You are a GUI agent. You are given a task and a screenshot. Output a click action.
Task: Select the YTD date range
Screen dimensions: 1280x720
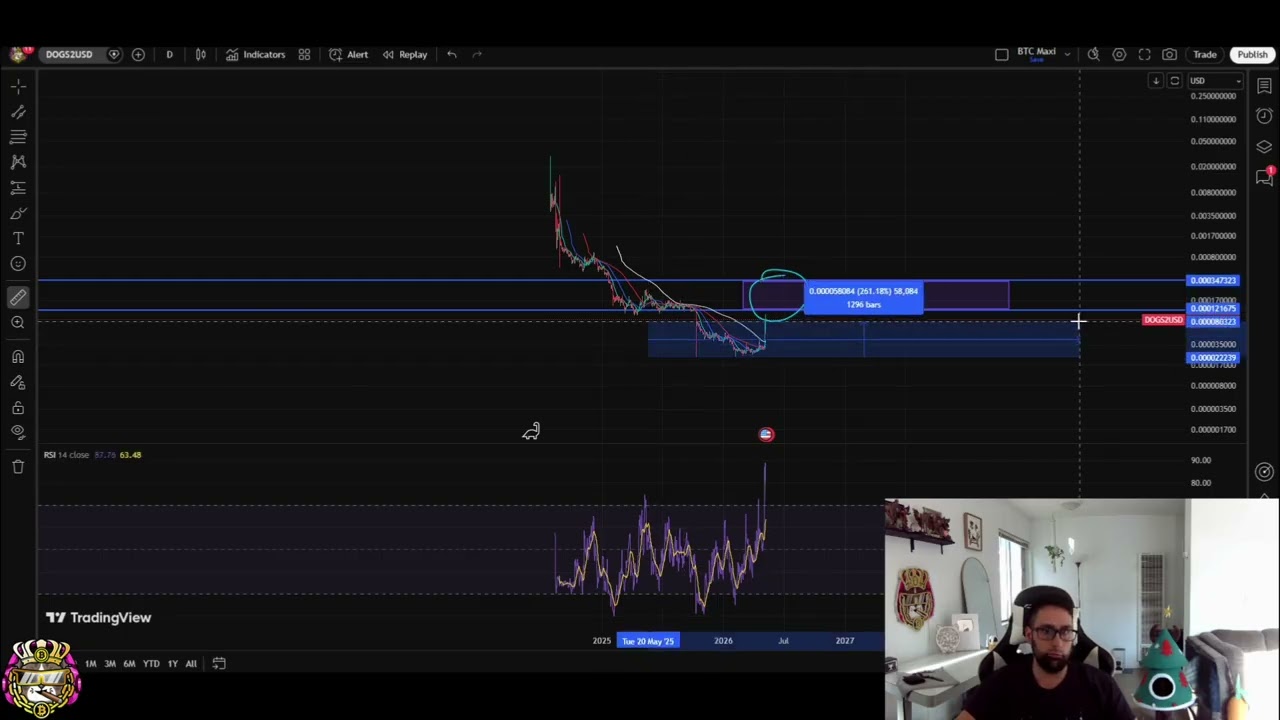(x=151, y=663)
